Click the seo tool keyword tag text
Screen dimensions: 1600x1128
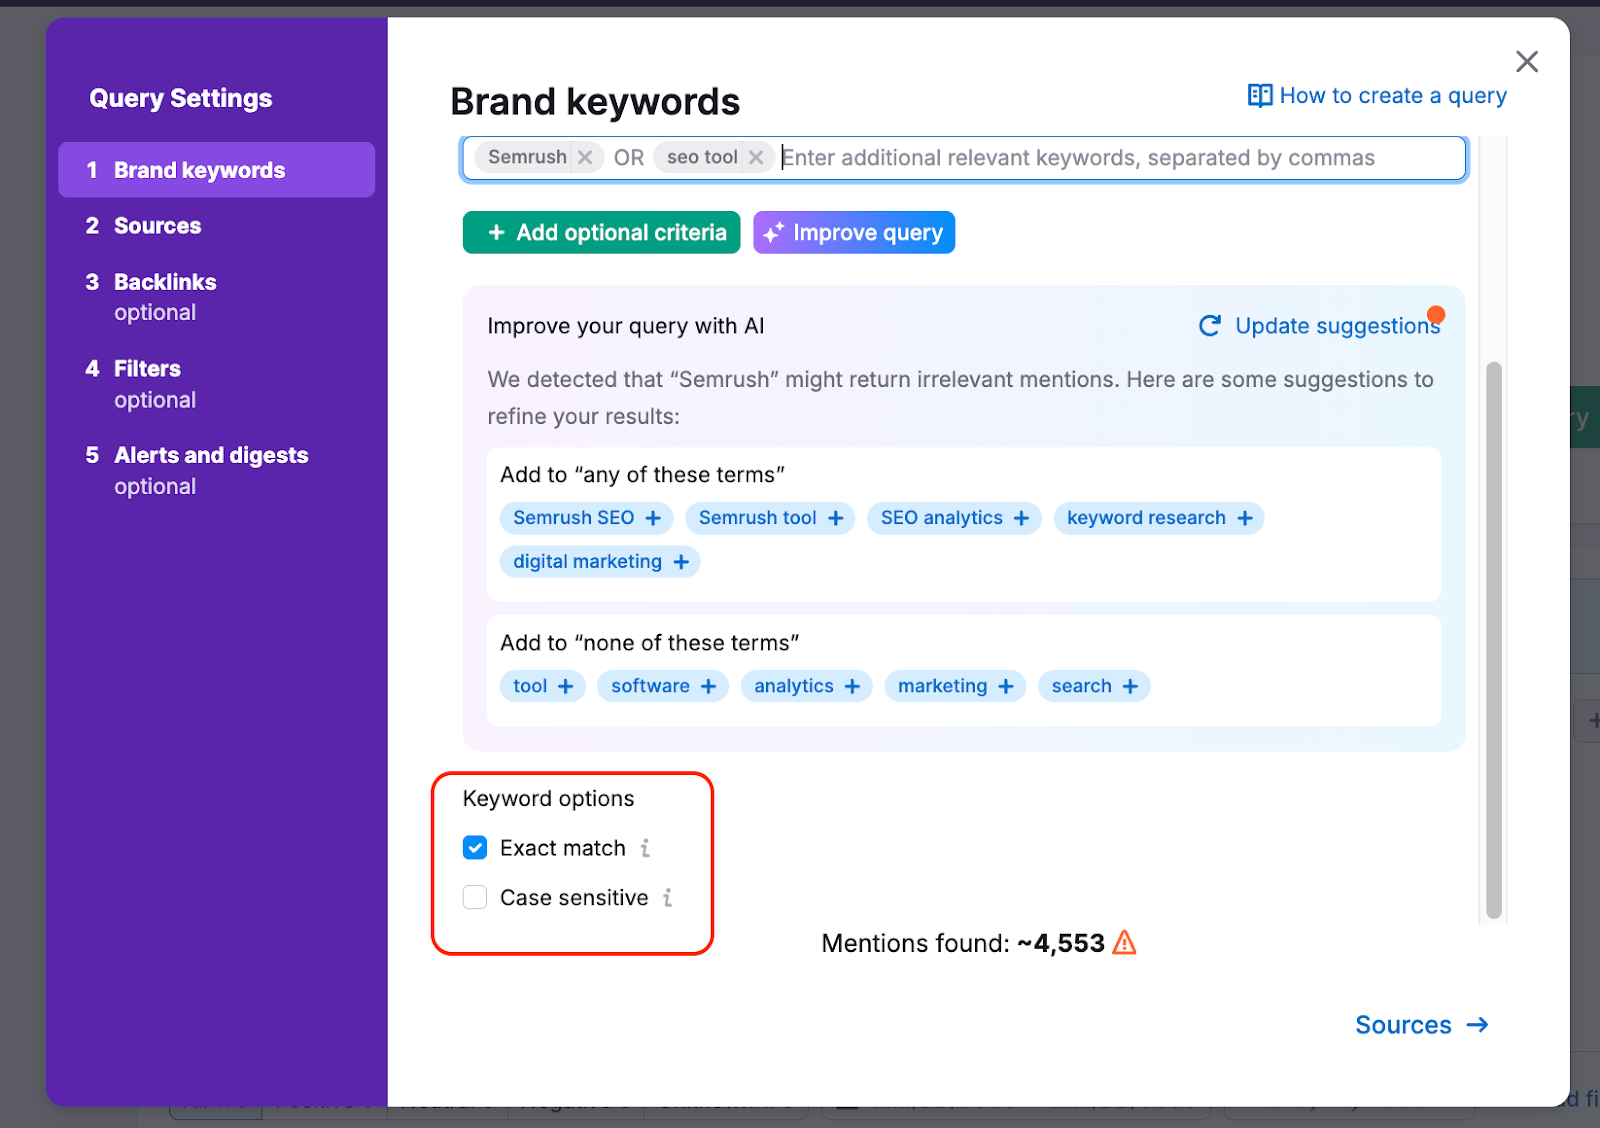[x=702, y=157]
